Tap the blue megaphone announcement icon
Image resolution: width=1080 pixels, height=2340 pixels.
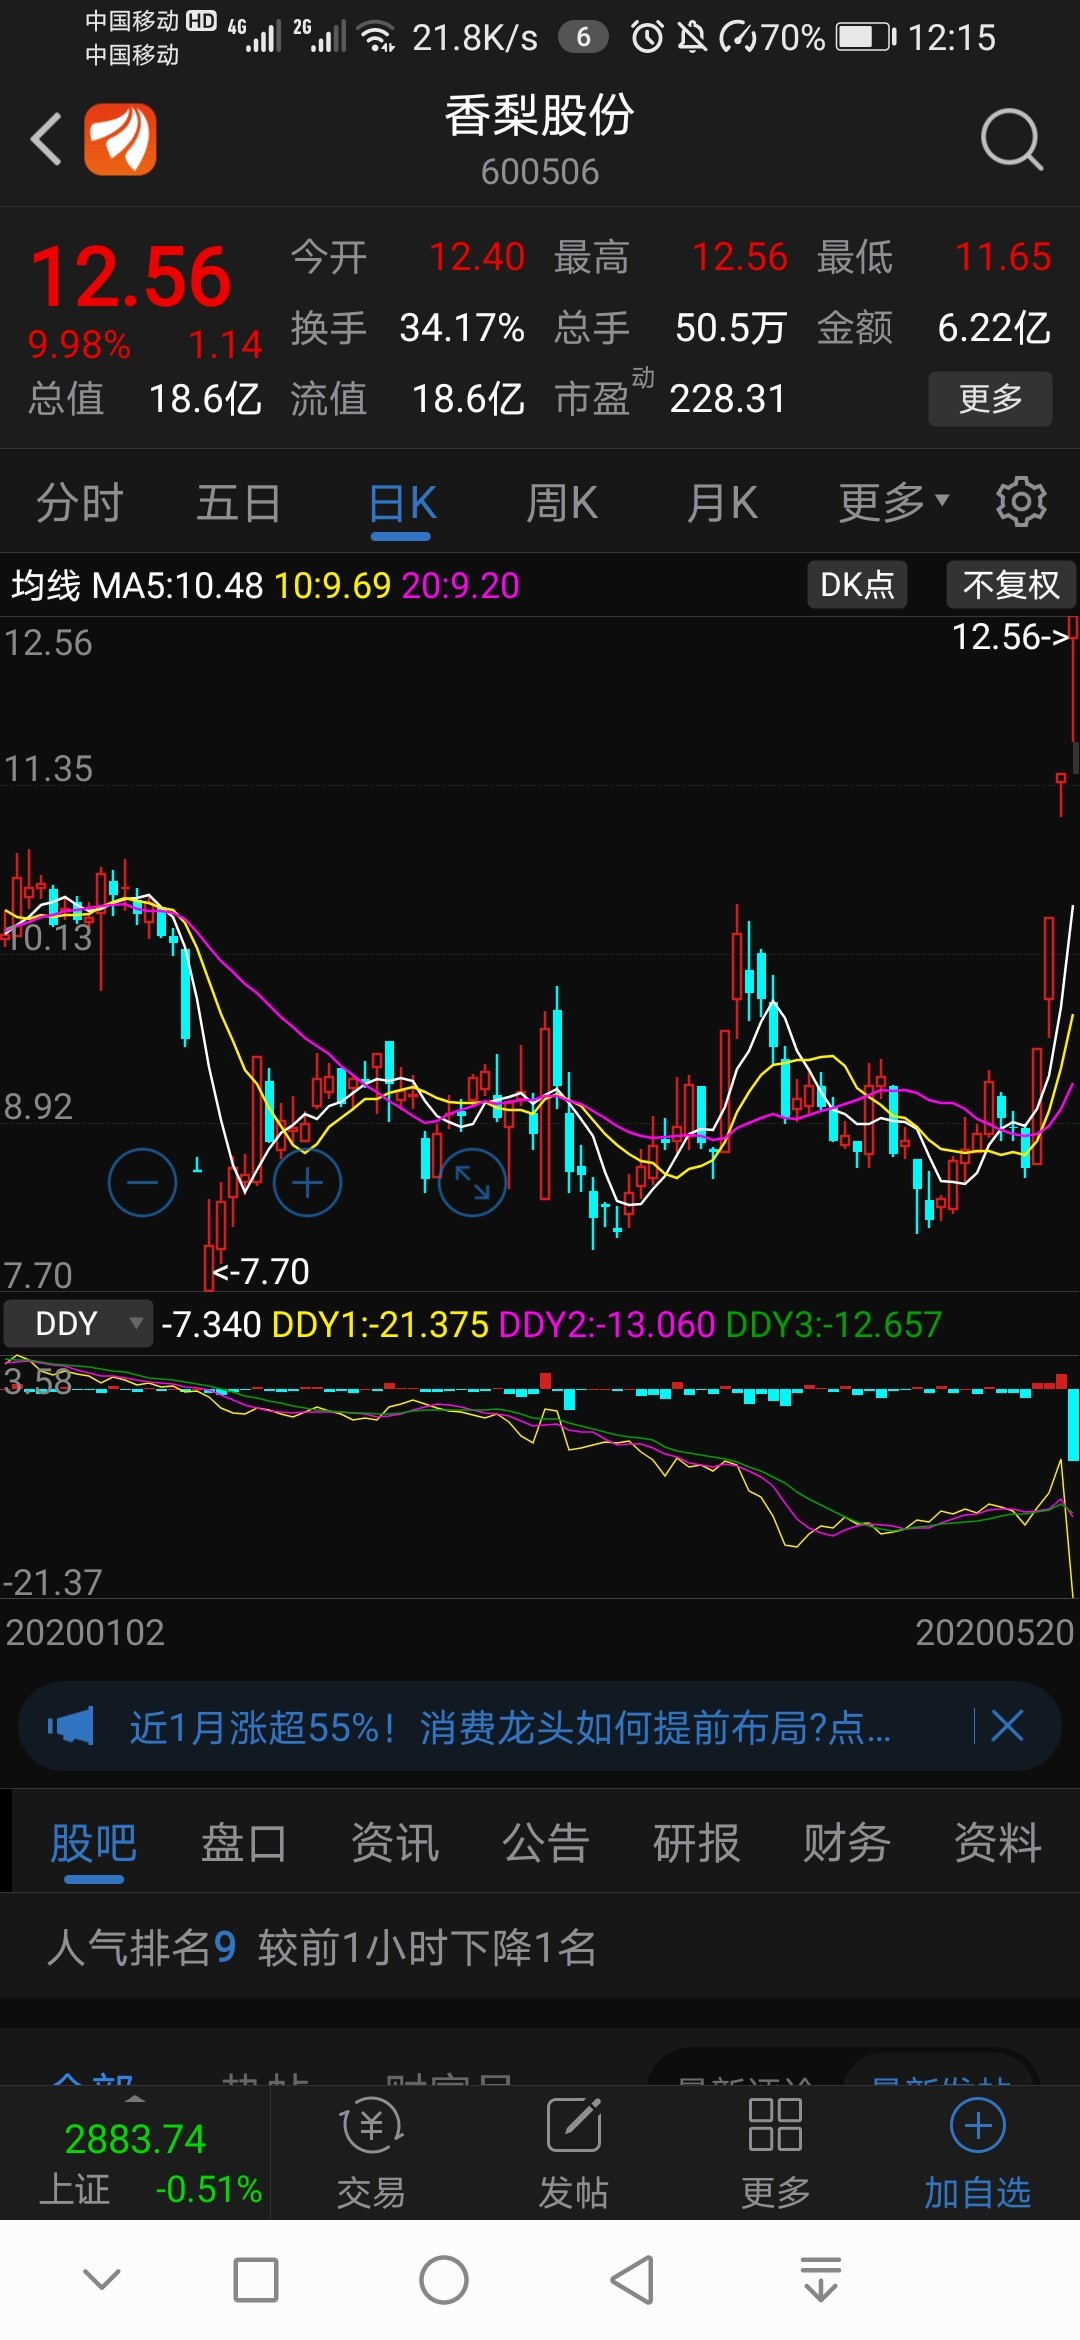(71, 1726)
